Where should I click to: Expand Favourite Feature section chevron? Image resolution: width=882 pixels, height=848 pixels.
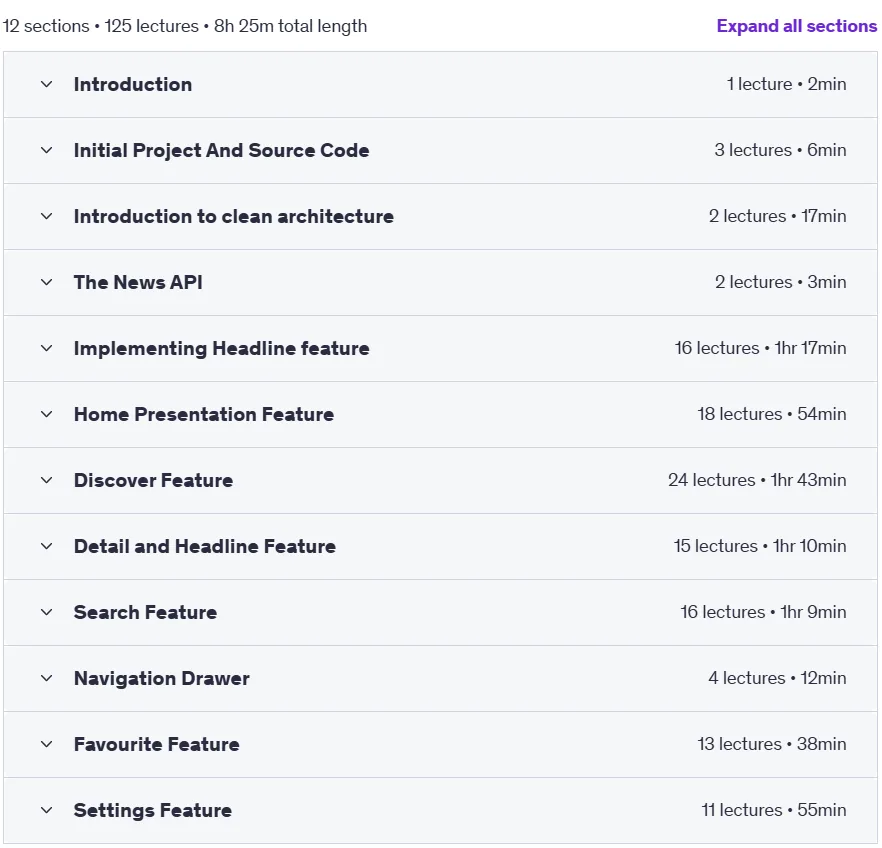47,744
